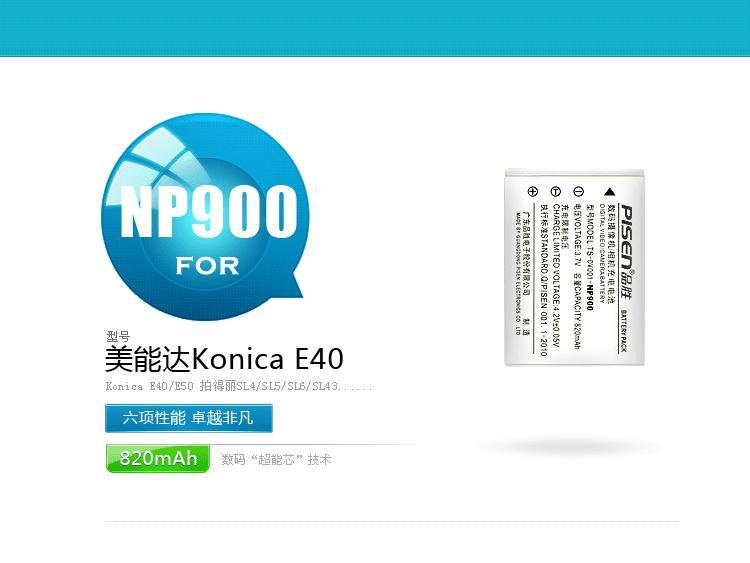
Task: Click the PISEN brand logo on battery
Action: coord(627,251)
